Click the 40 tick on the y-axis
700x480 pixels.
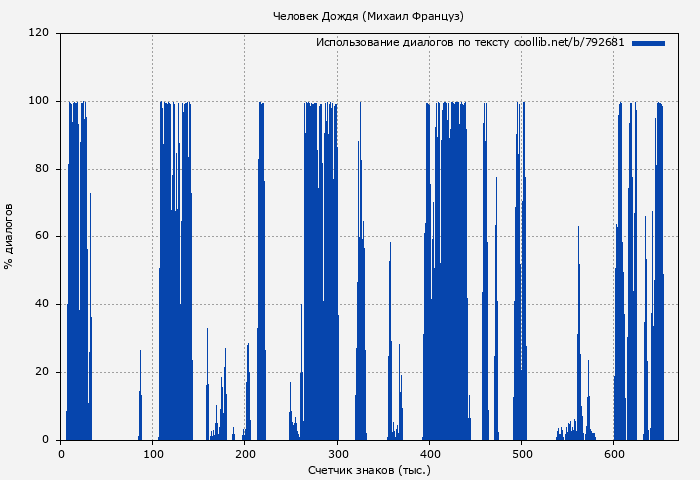42,305
